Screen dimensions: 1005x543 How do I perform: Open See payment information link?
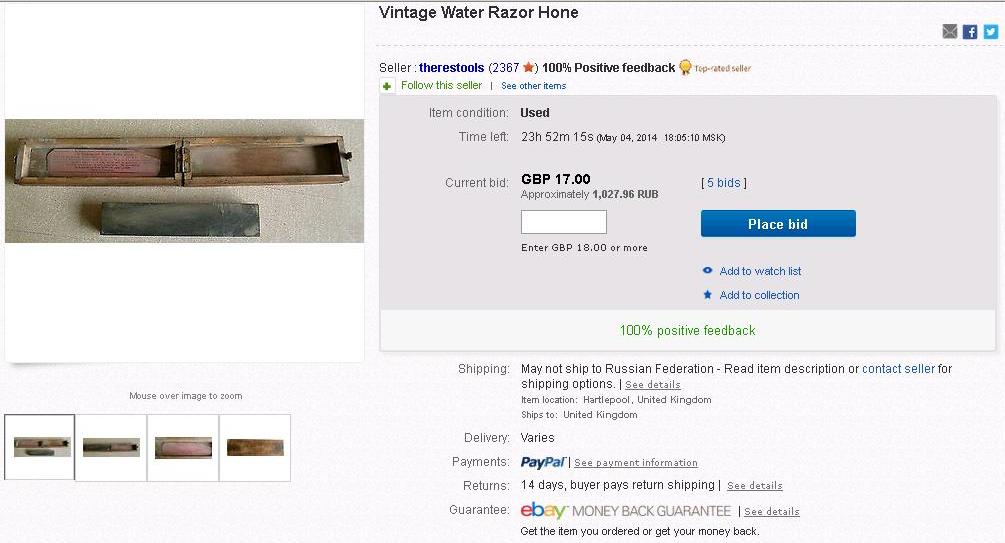click(x=636, y=463)
